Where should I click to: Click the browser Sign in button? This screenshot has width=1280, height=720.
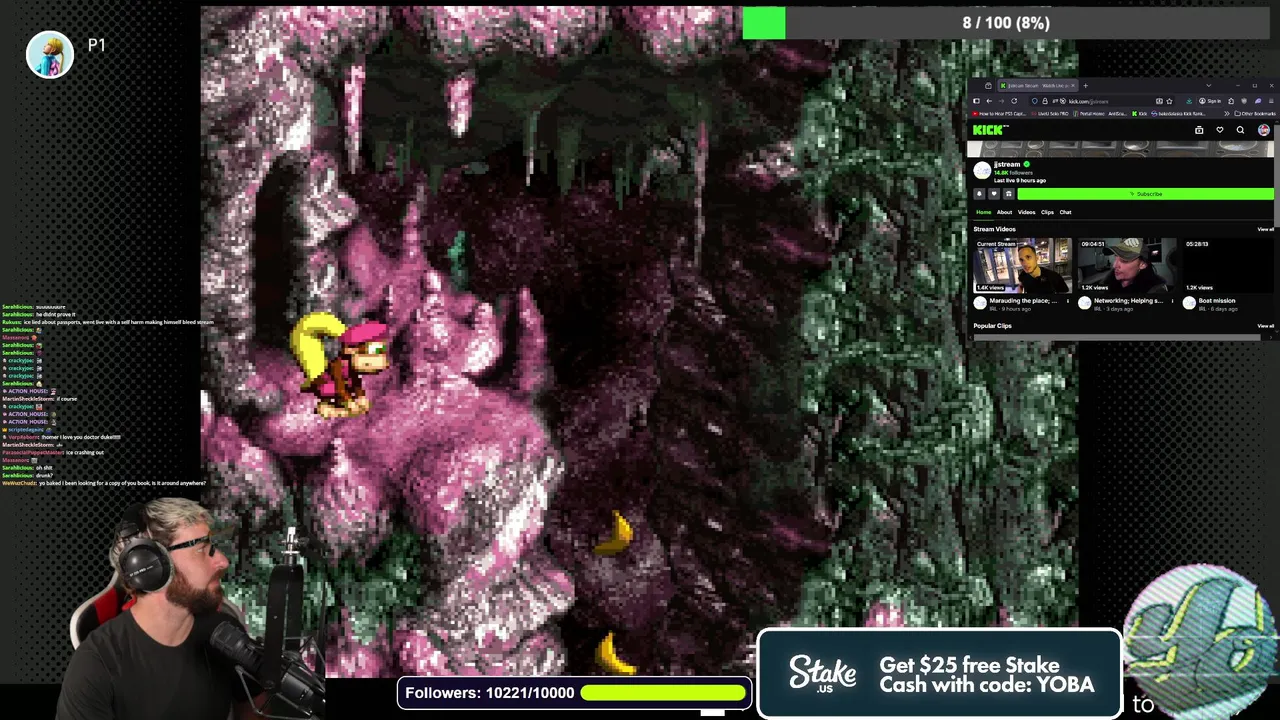[x=1210, y=101]
